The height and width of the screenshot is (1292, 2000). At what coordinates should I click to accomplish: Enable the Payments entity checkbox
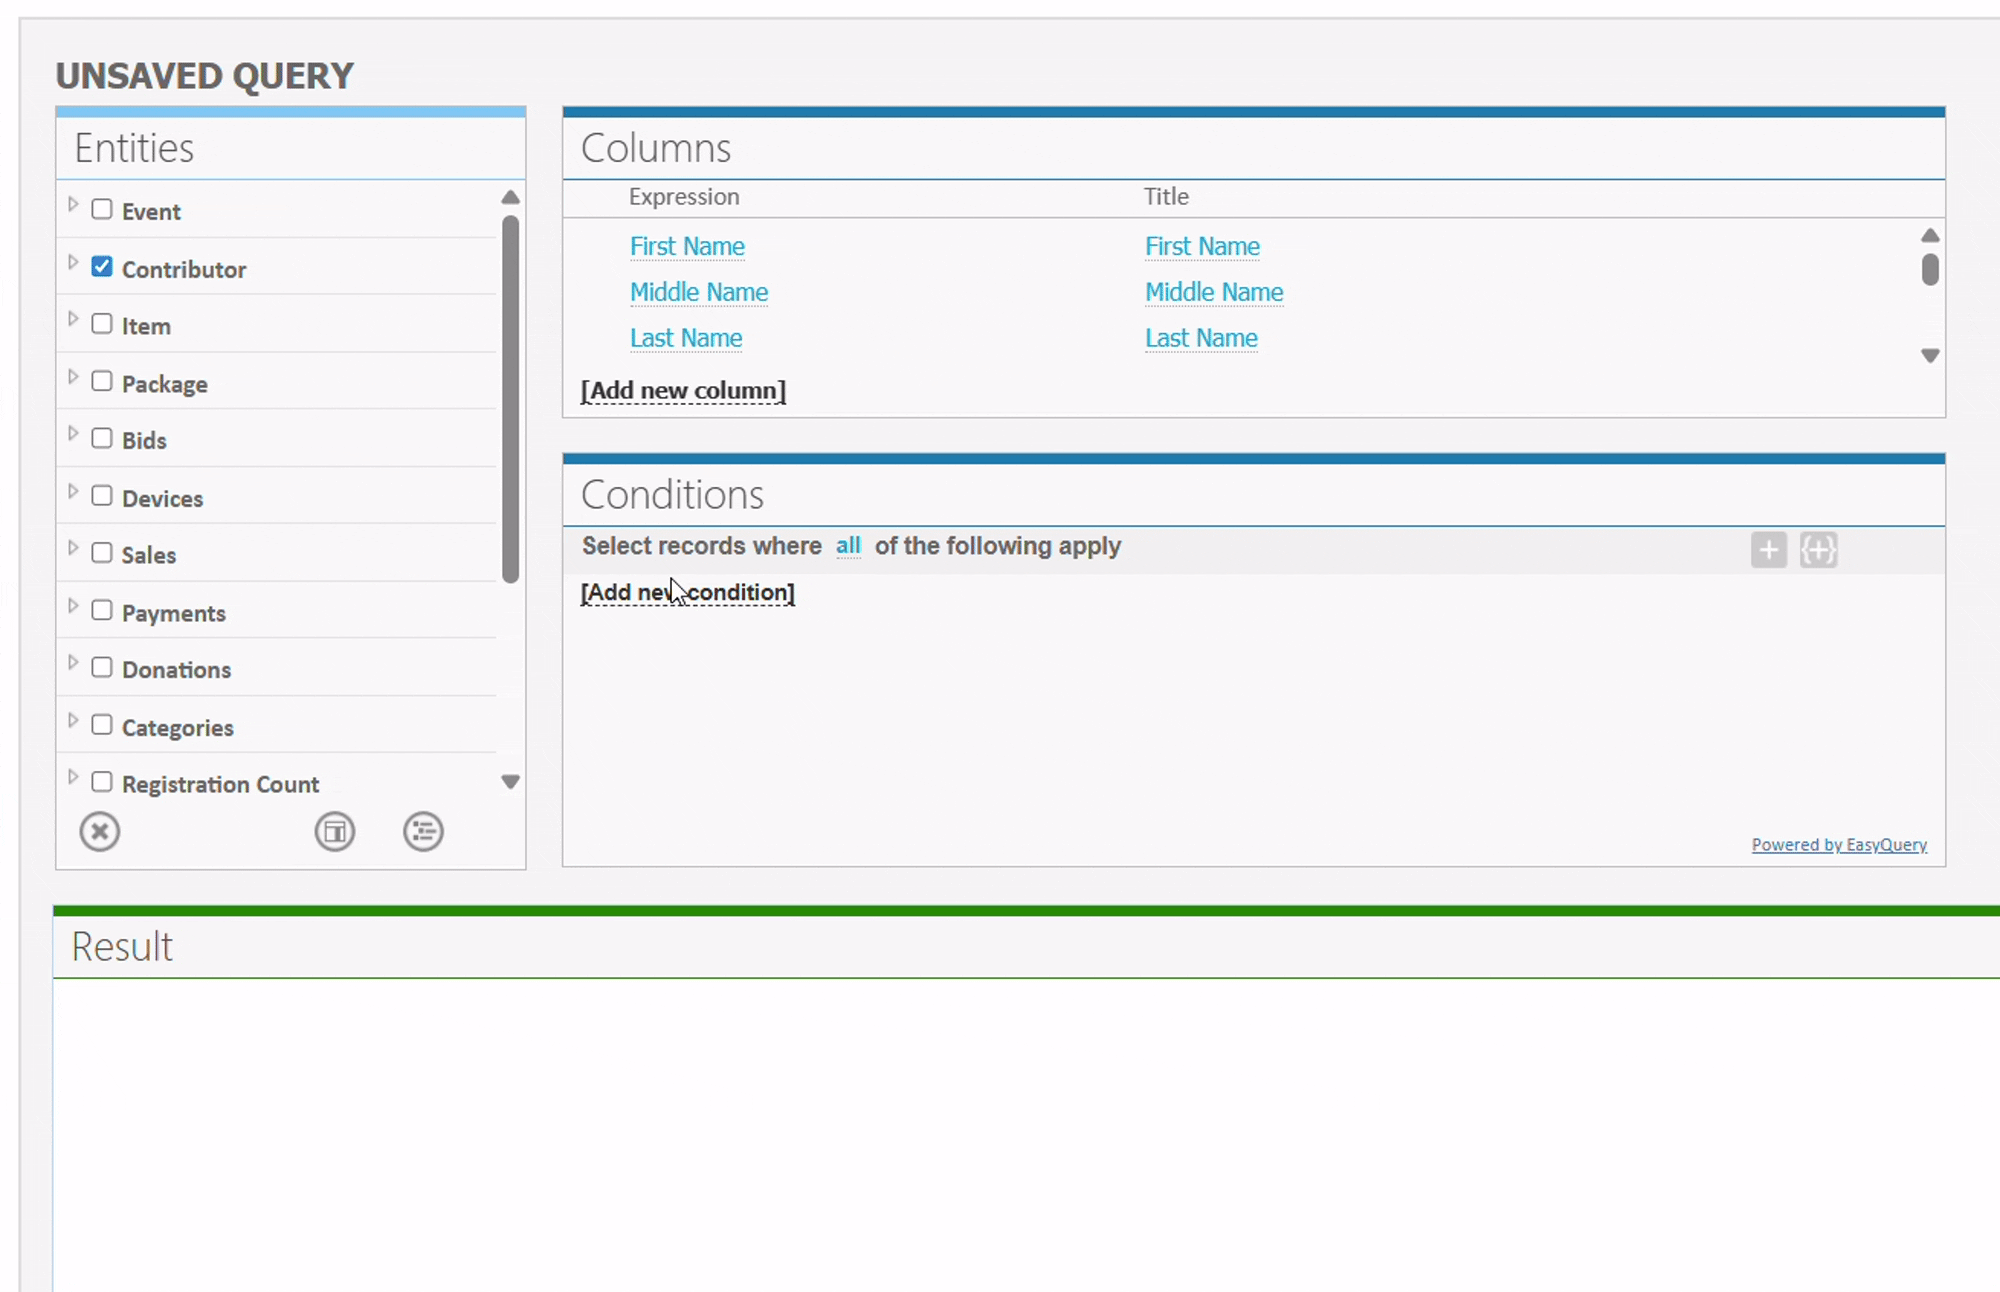tap(102, 611)
